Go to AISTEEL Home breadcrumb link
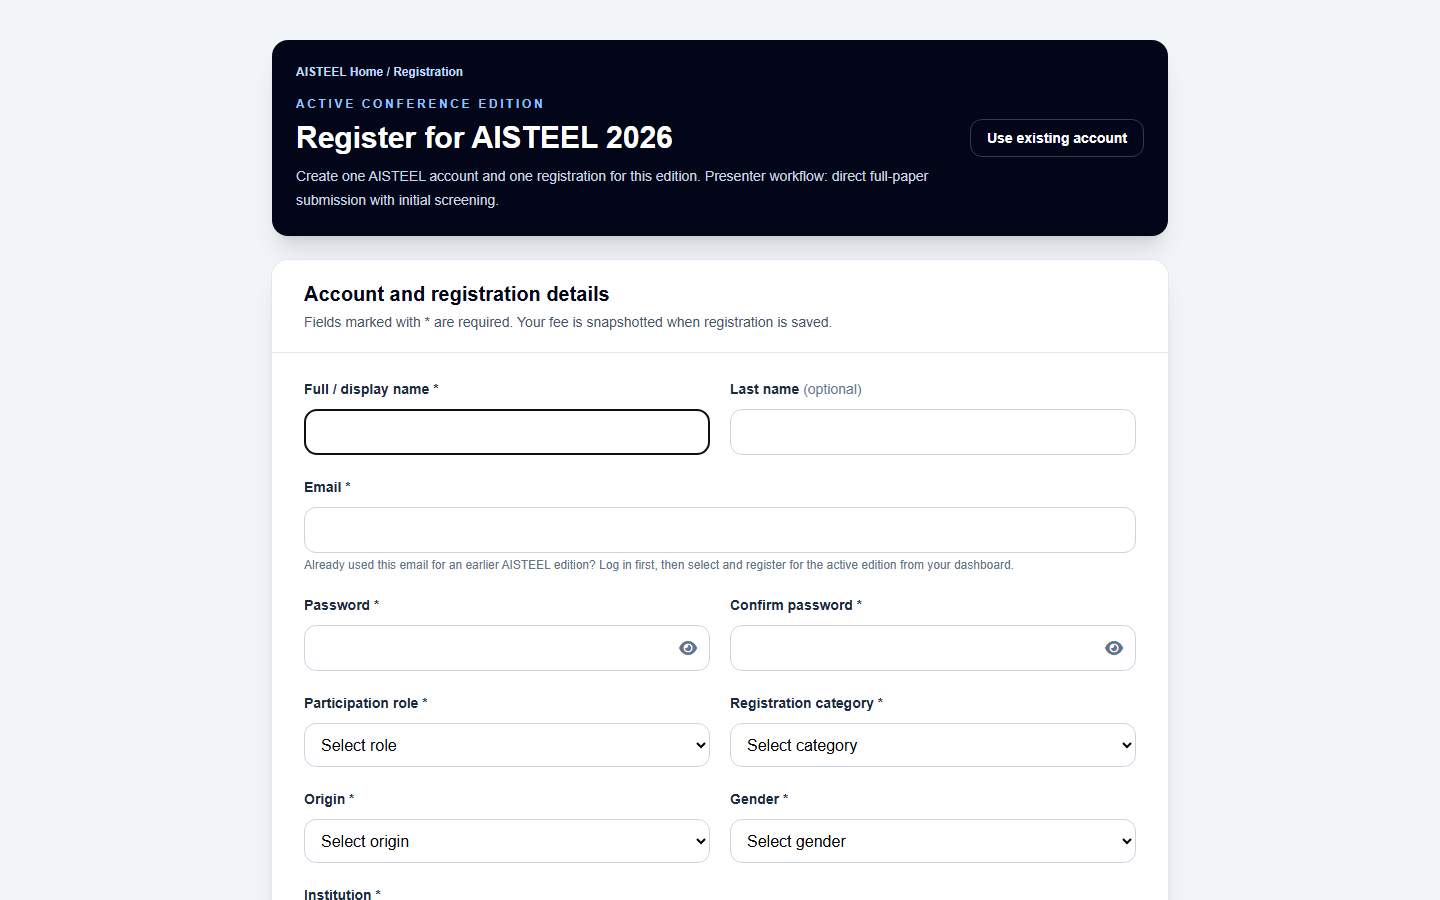This screenshot has width=1440, height=900. coord(339,72)
